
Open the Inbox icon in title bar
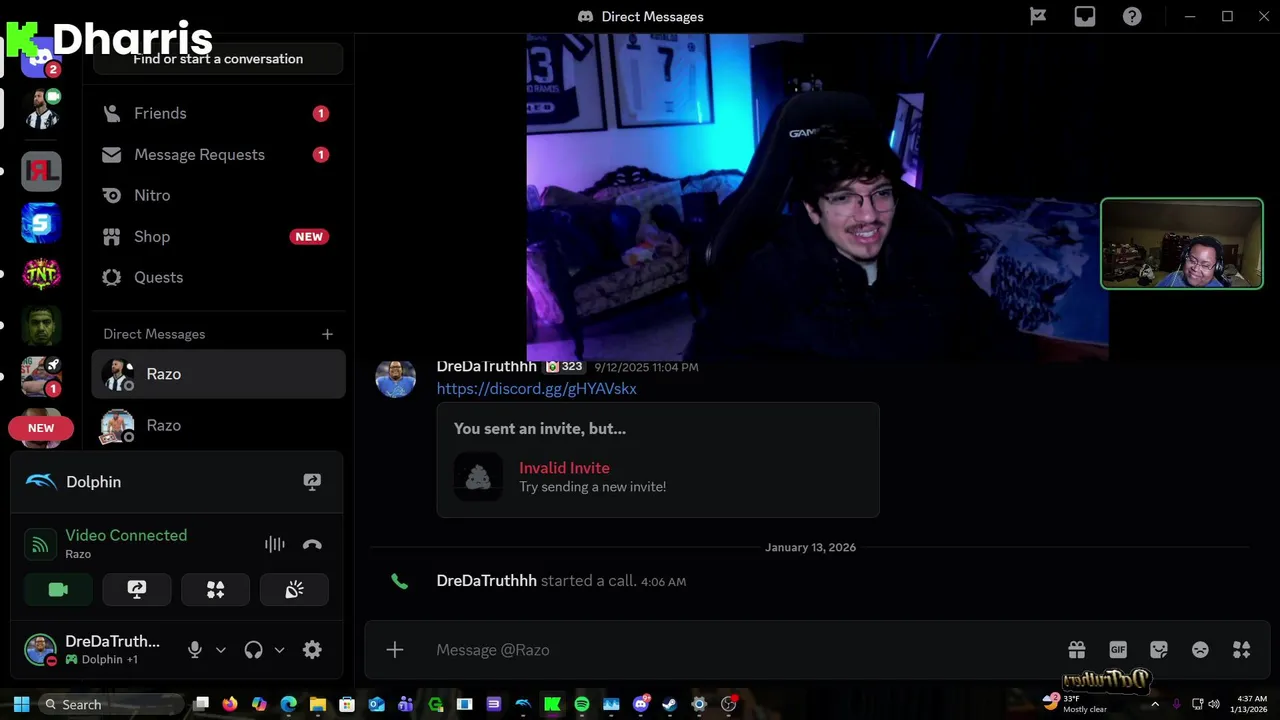click(x=1085, y=16)
